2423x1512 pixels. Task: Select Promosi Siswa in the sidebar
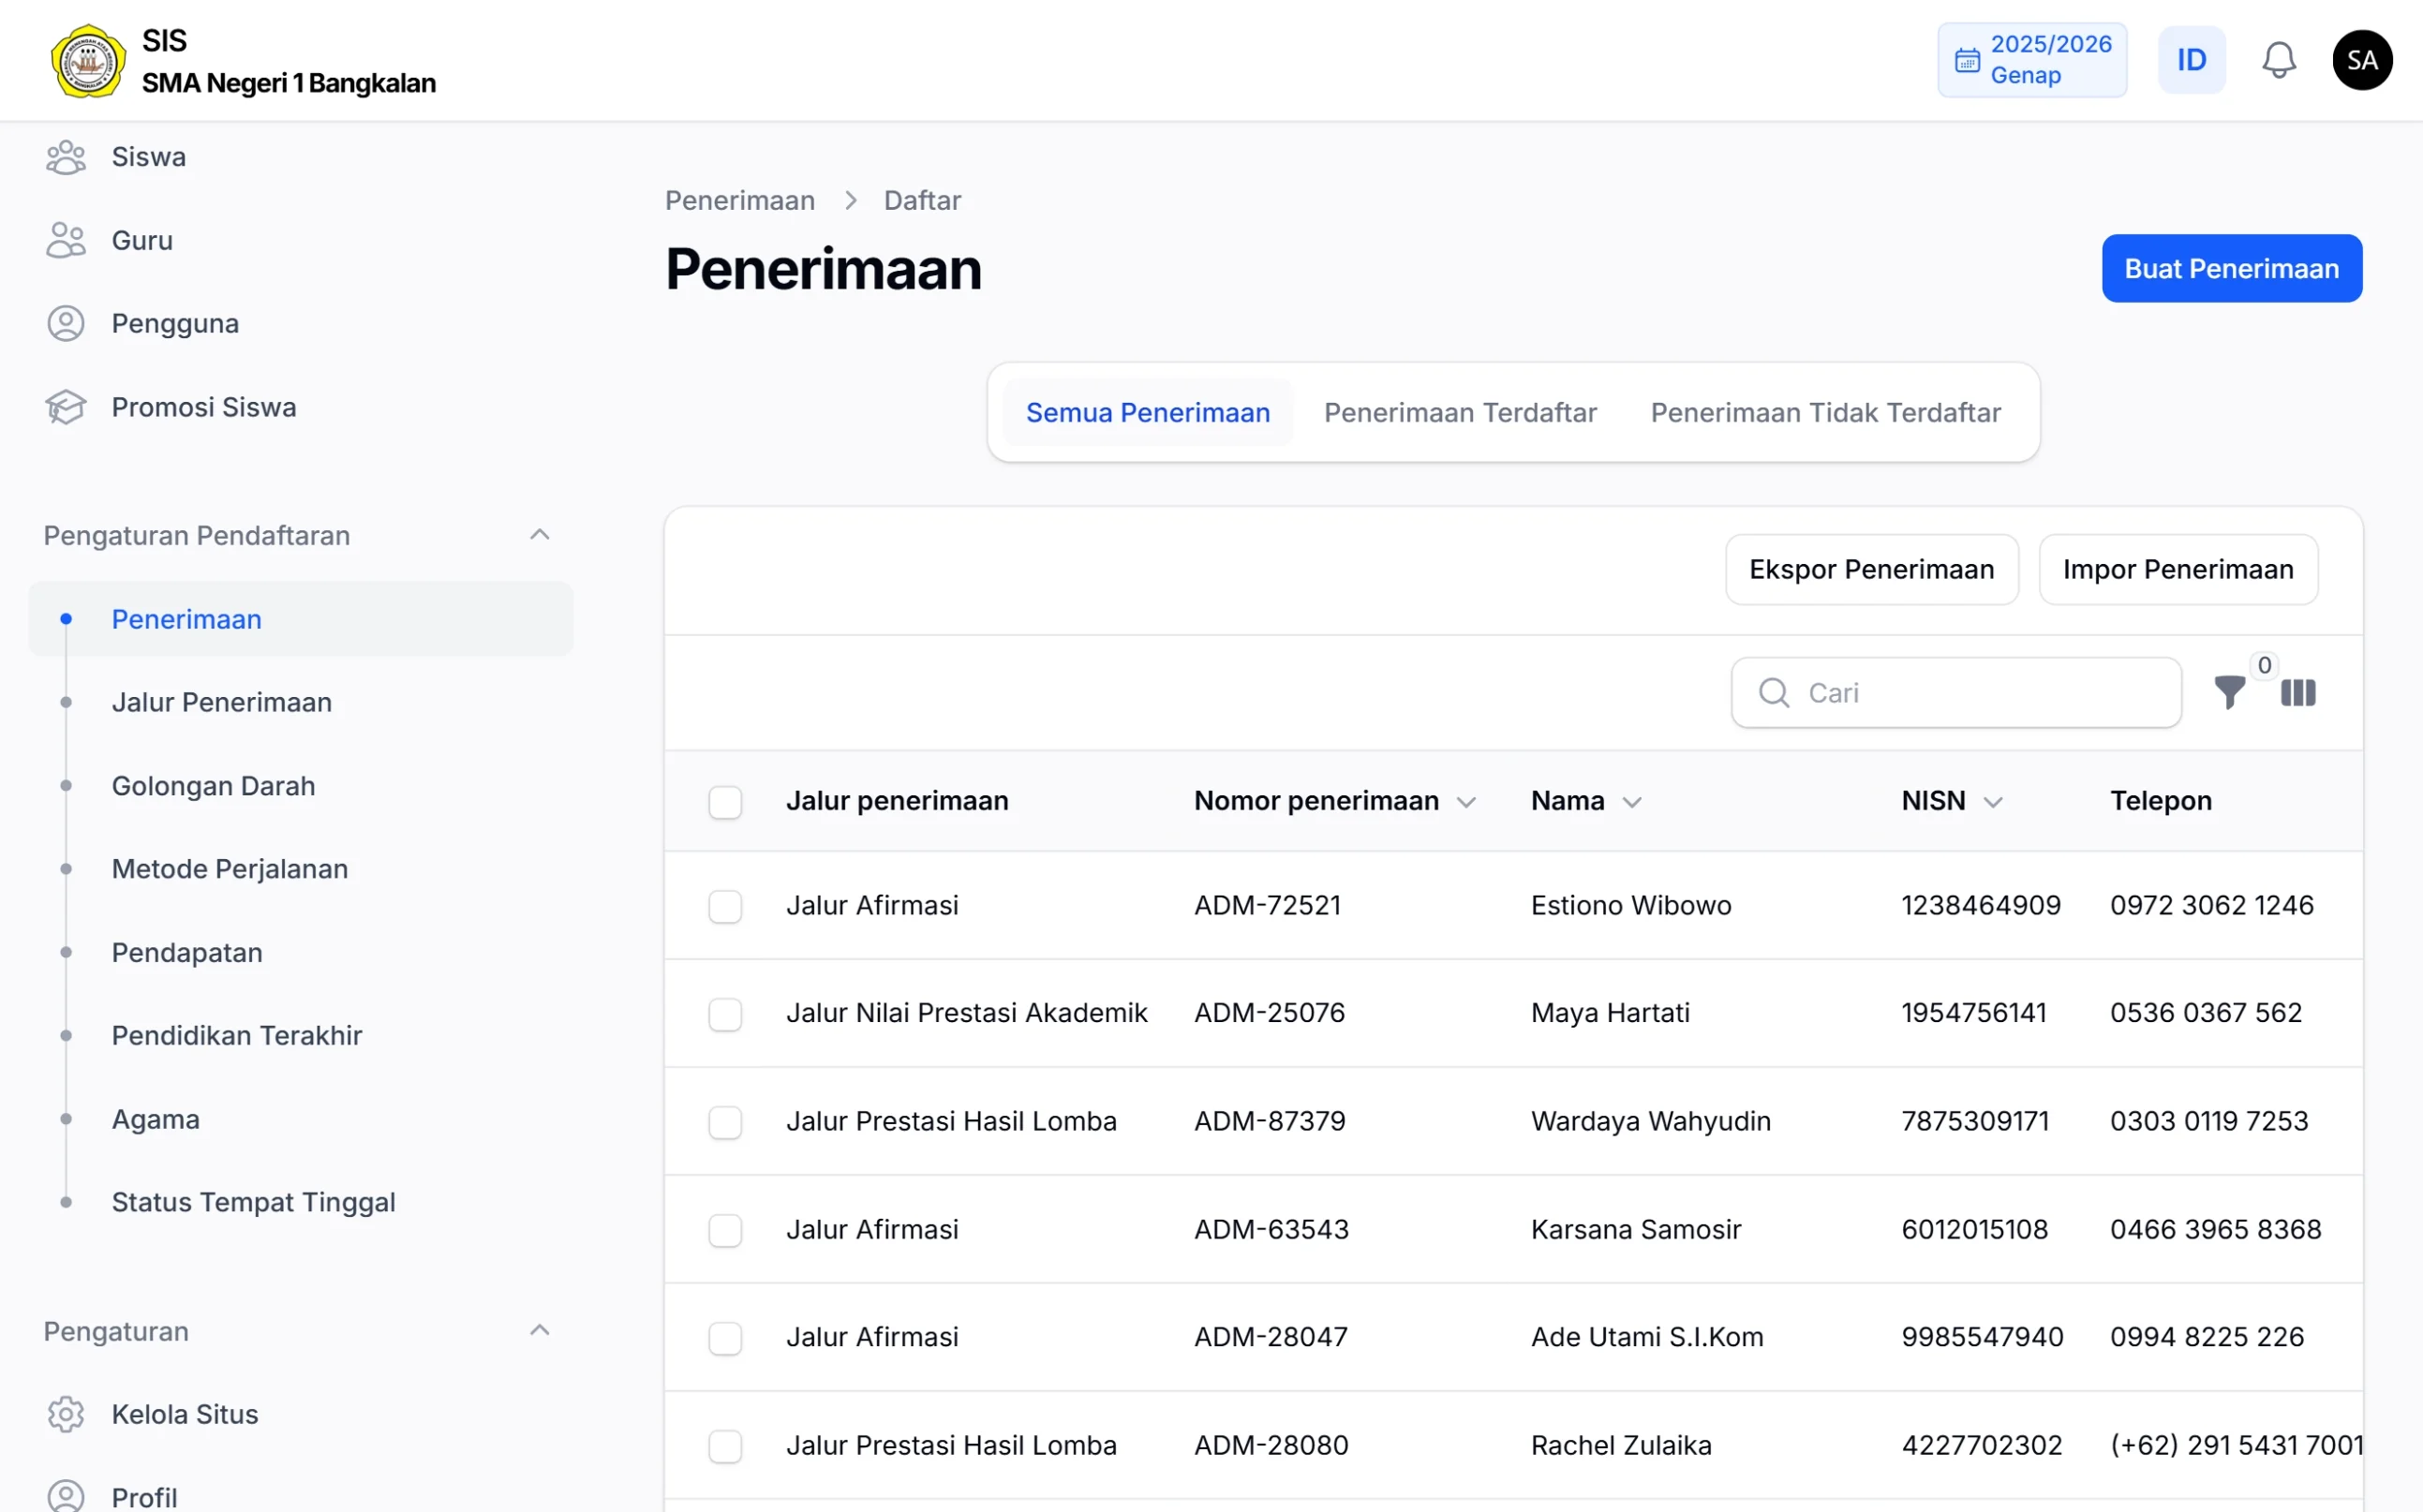pos(203,407)
